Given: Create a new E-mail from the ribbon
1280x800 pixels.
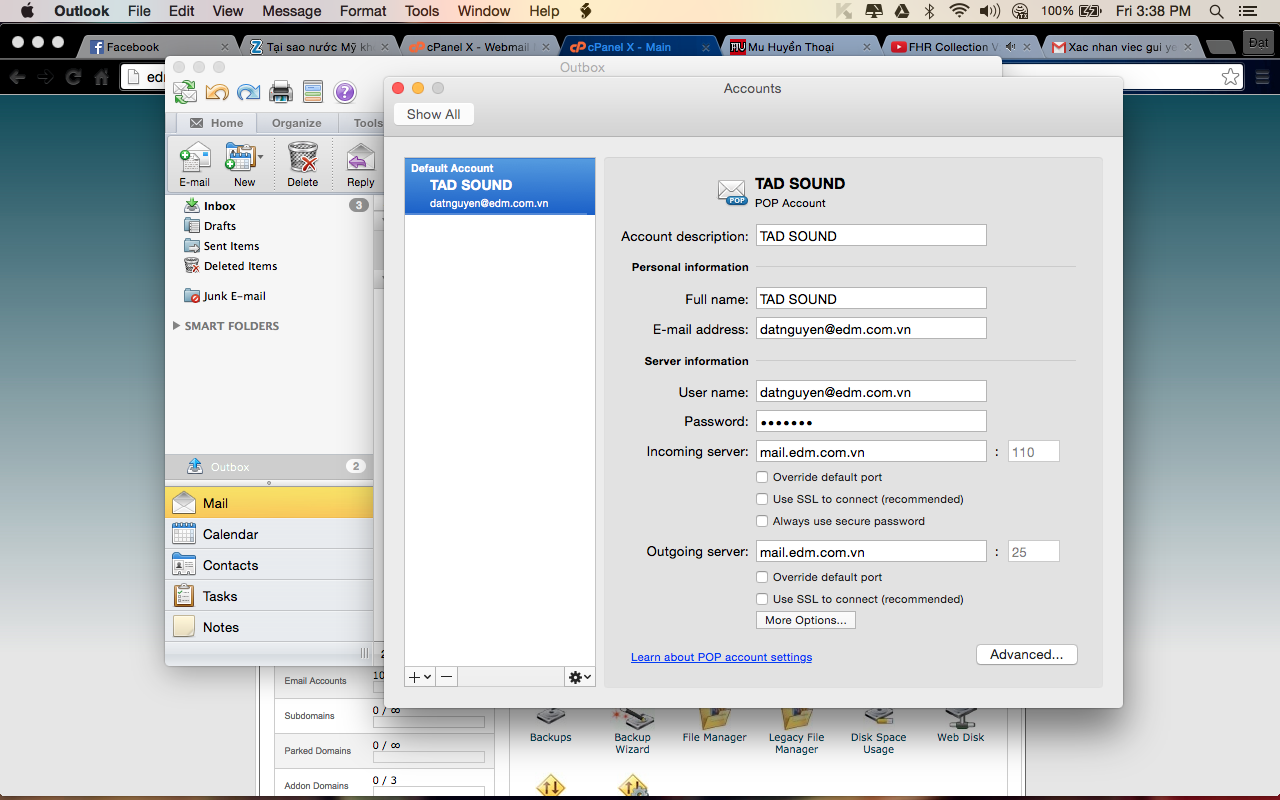Looking at the screenshot, I should click(194, 165).
